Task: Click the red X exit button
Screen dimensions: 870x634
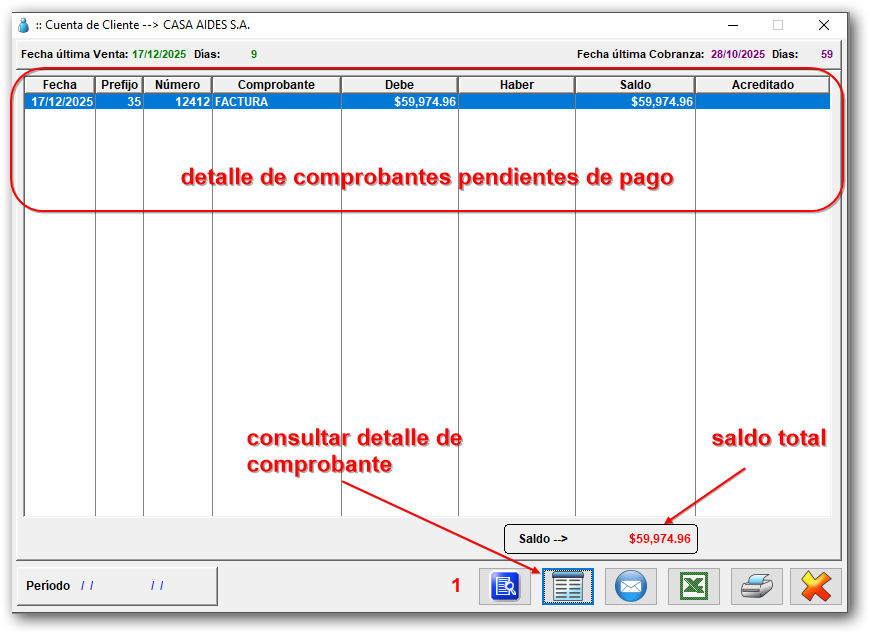Action: pos(816,587)
